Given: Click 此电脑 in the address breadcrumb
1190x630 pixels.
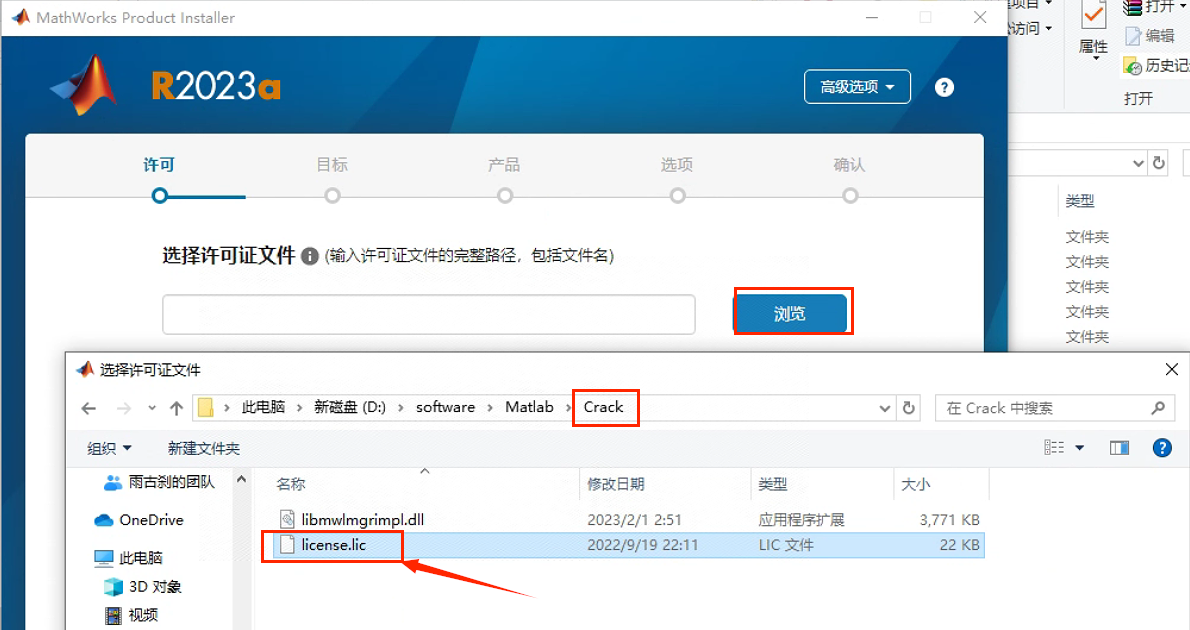Looking at the screenshot, I should (263, 407).
